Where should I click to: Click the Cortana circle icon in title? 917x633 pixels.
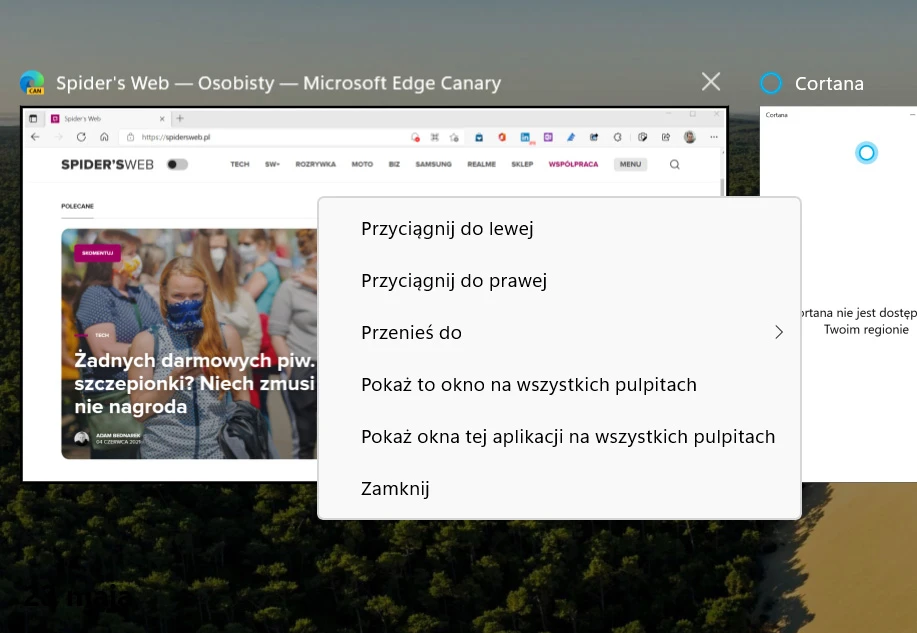[771, 83]
